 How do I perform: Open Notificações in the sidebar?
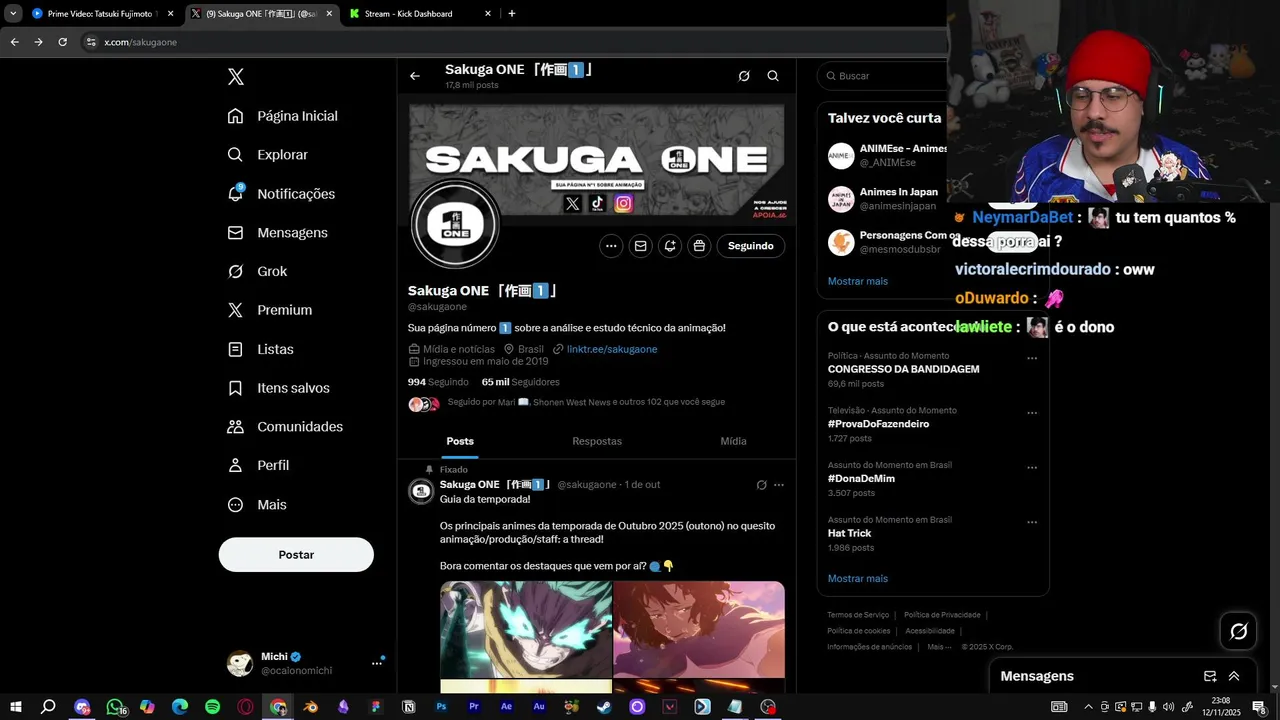[281, 194]
